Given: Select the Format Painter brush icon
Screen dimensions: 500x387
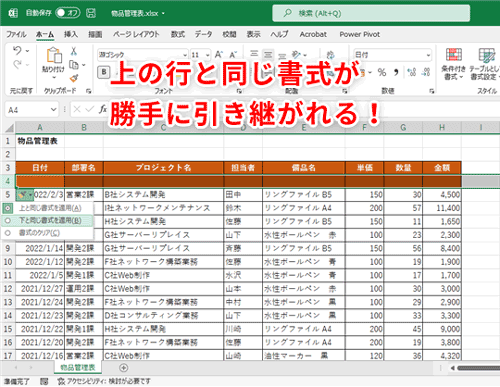Looking at the screenshot, I should [74, 79].
